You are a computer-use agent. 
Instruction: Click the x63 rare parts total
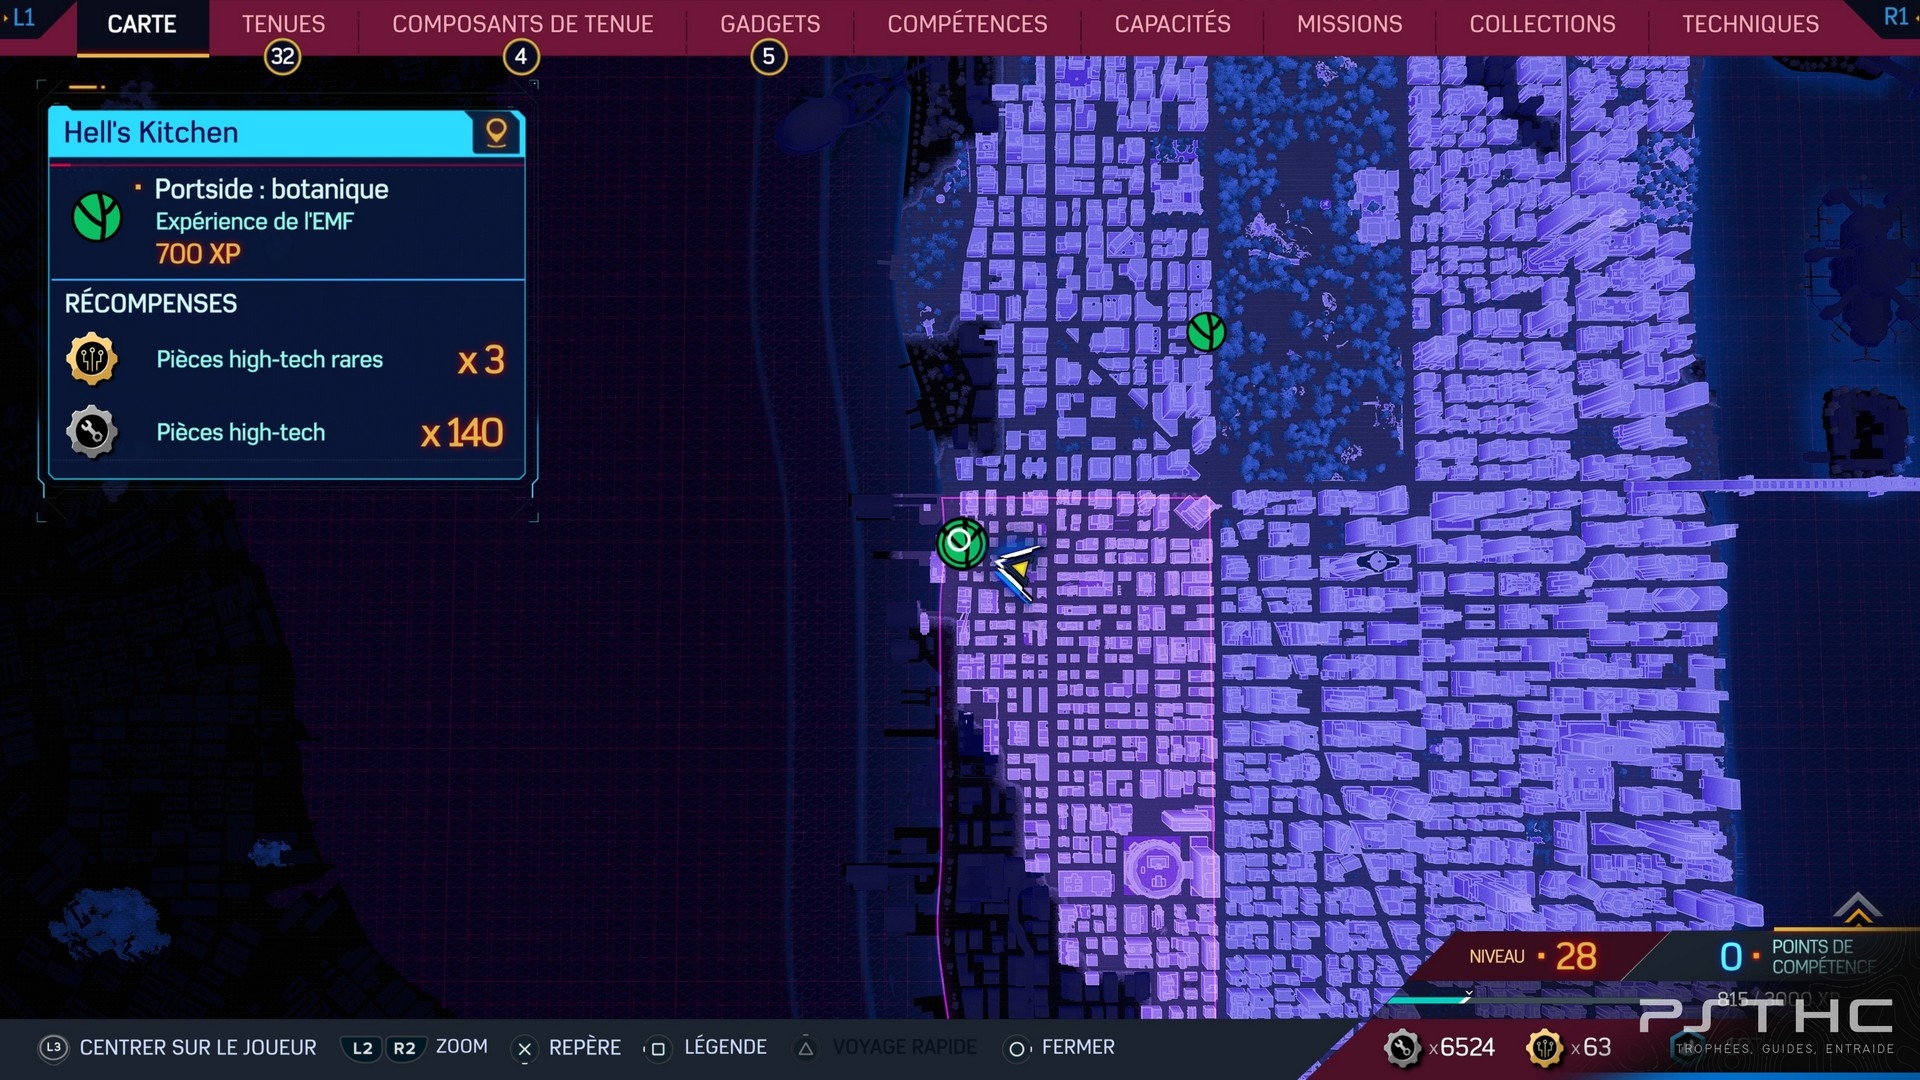(x=1590, y=1047)
